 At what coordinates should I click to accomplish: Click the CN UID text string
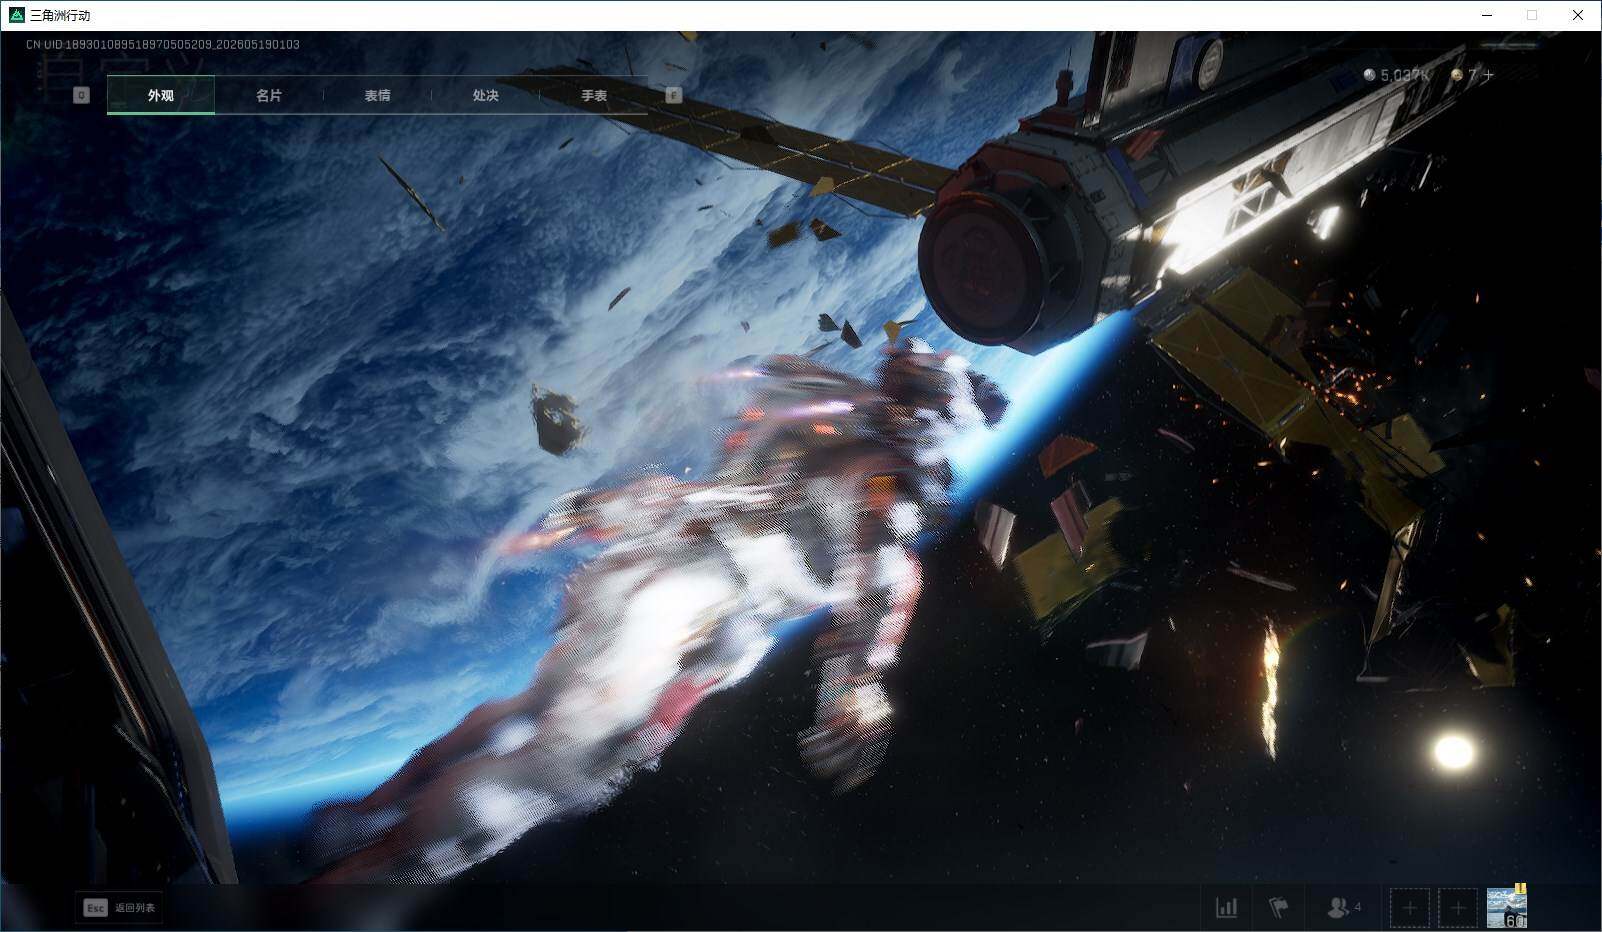pos(163,44)
